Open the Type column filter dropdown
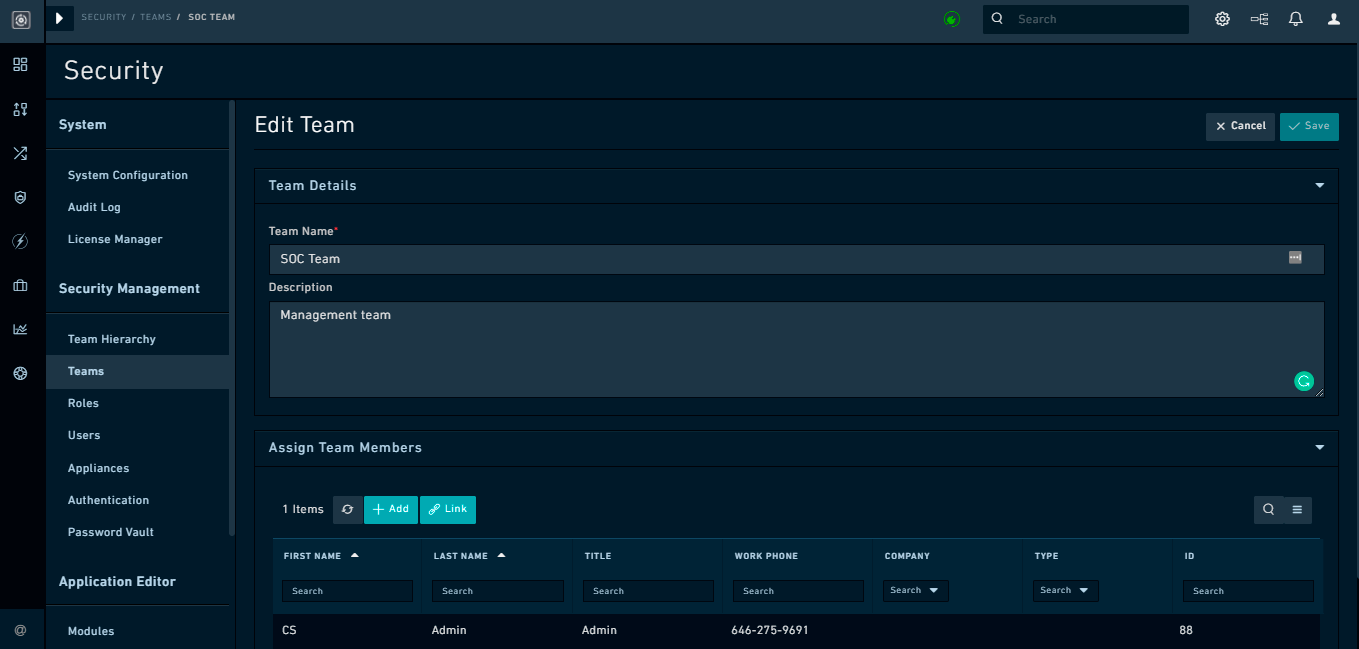Screen dimensions: 1359x649 1065,590
